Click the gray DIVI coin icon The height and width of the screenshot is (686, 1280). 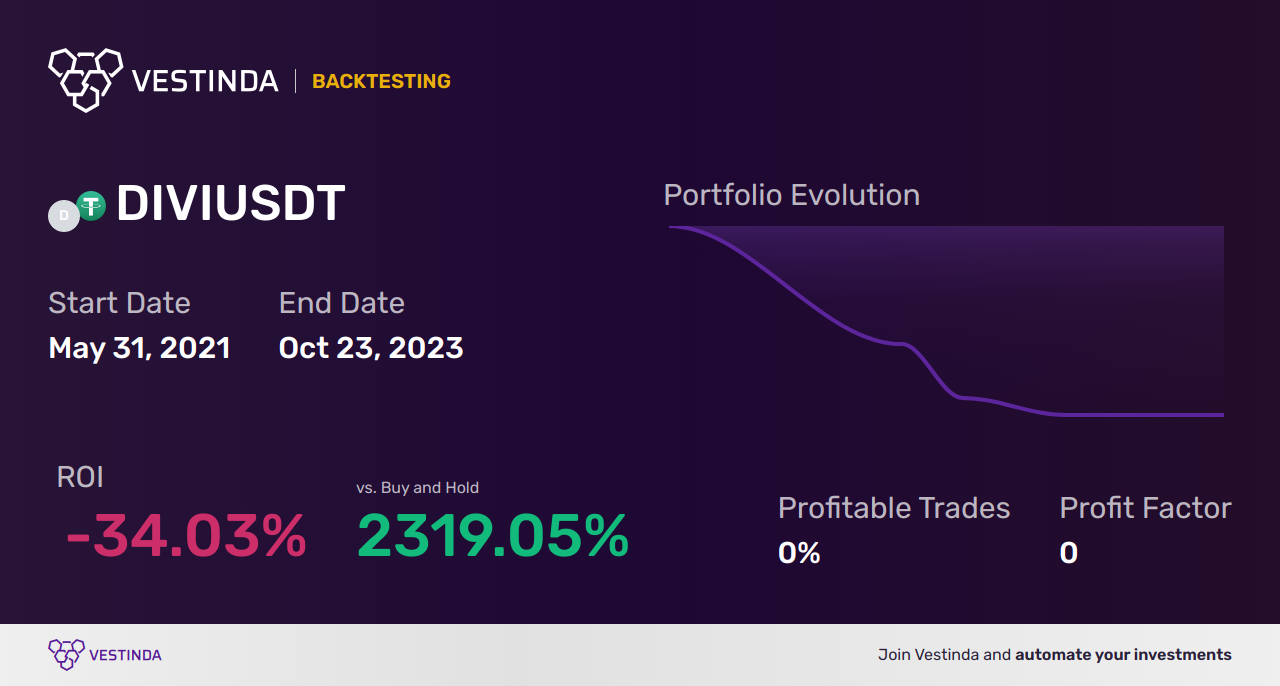coord(64,215)
